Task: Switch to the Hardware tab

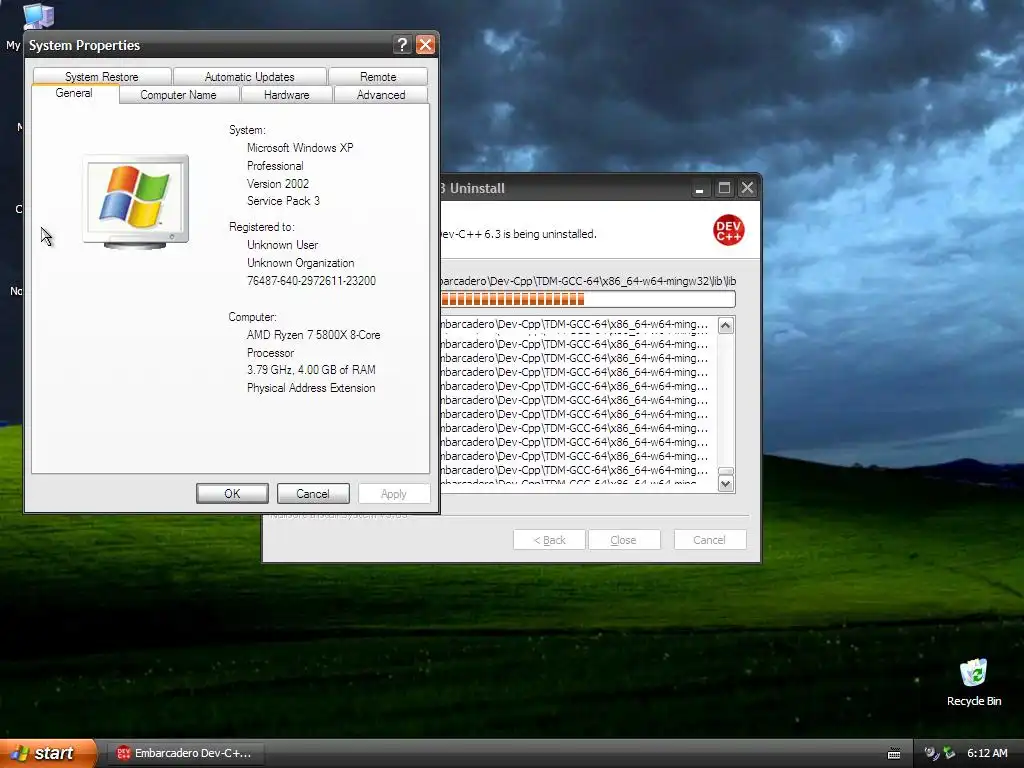Action: point(287,95)
